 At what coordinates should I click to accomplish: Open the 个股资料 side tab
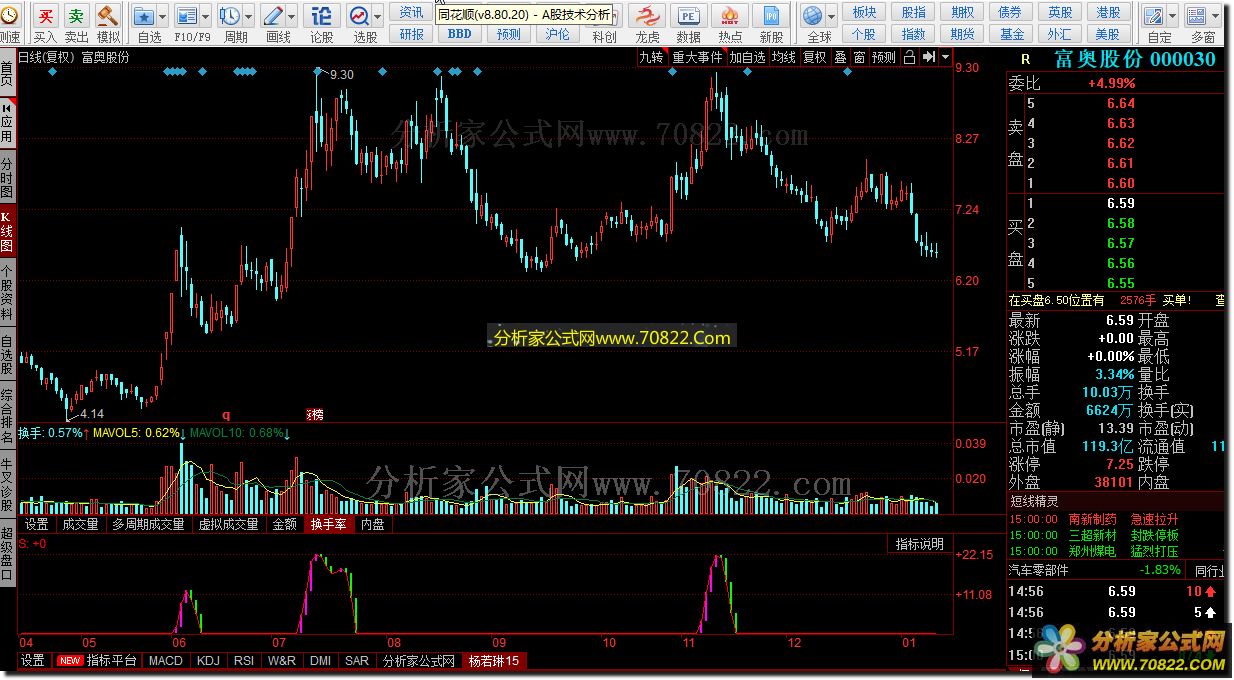click(x=7, y=292)
